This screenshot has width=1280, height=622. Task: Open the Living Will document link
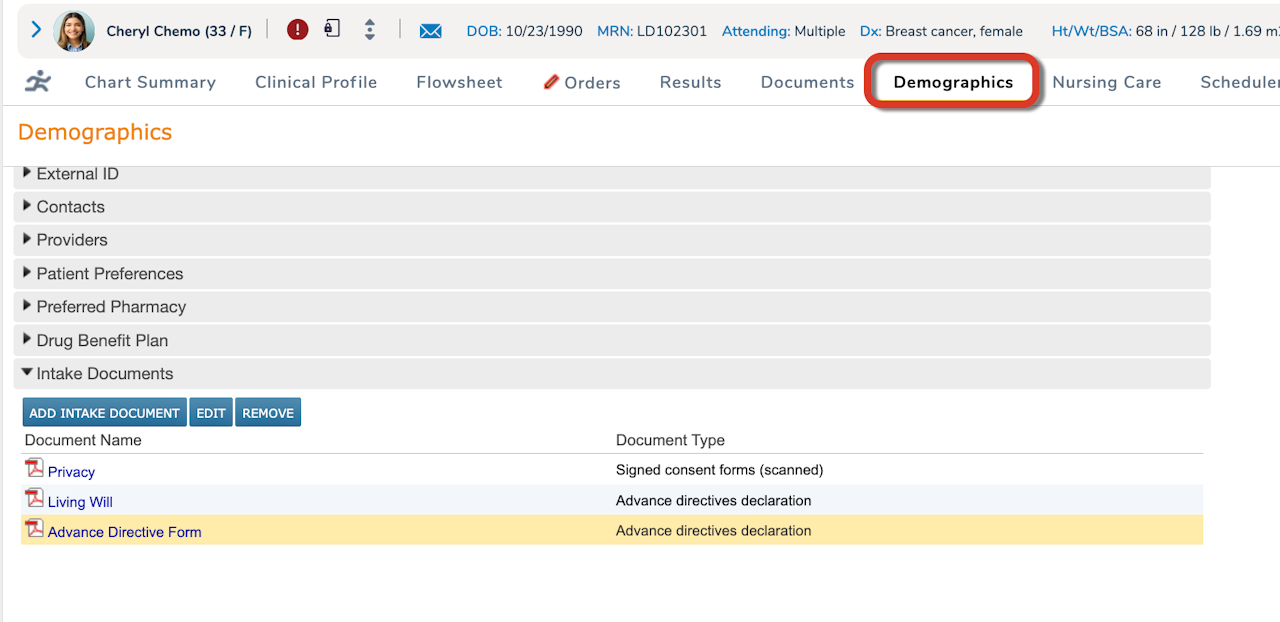click(80, 502)
